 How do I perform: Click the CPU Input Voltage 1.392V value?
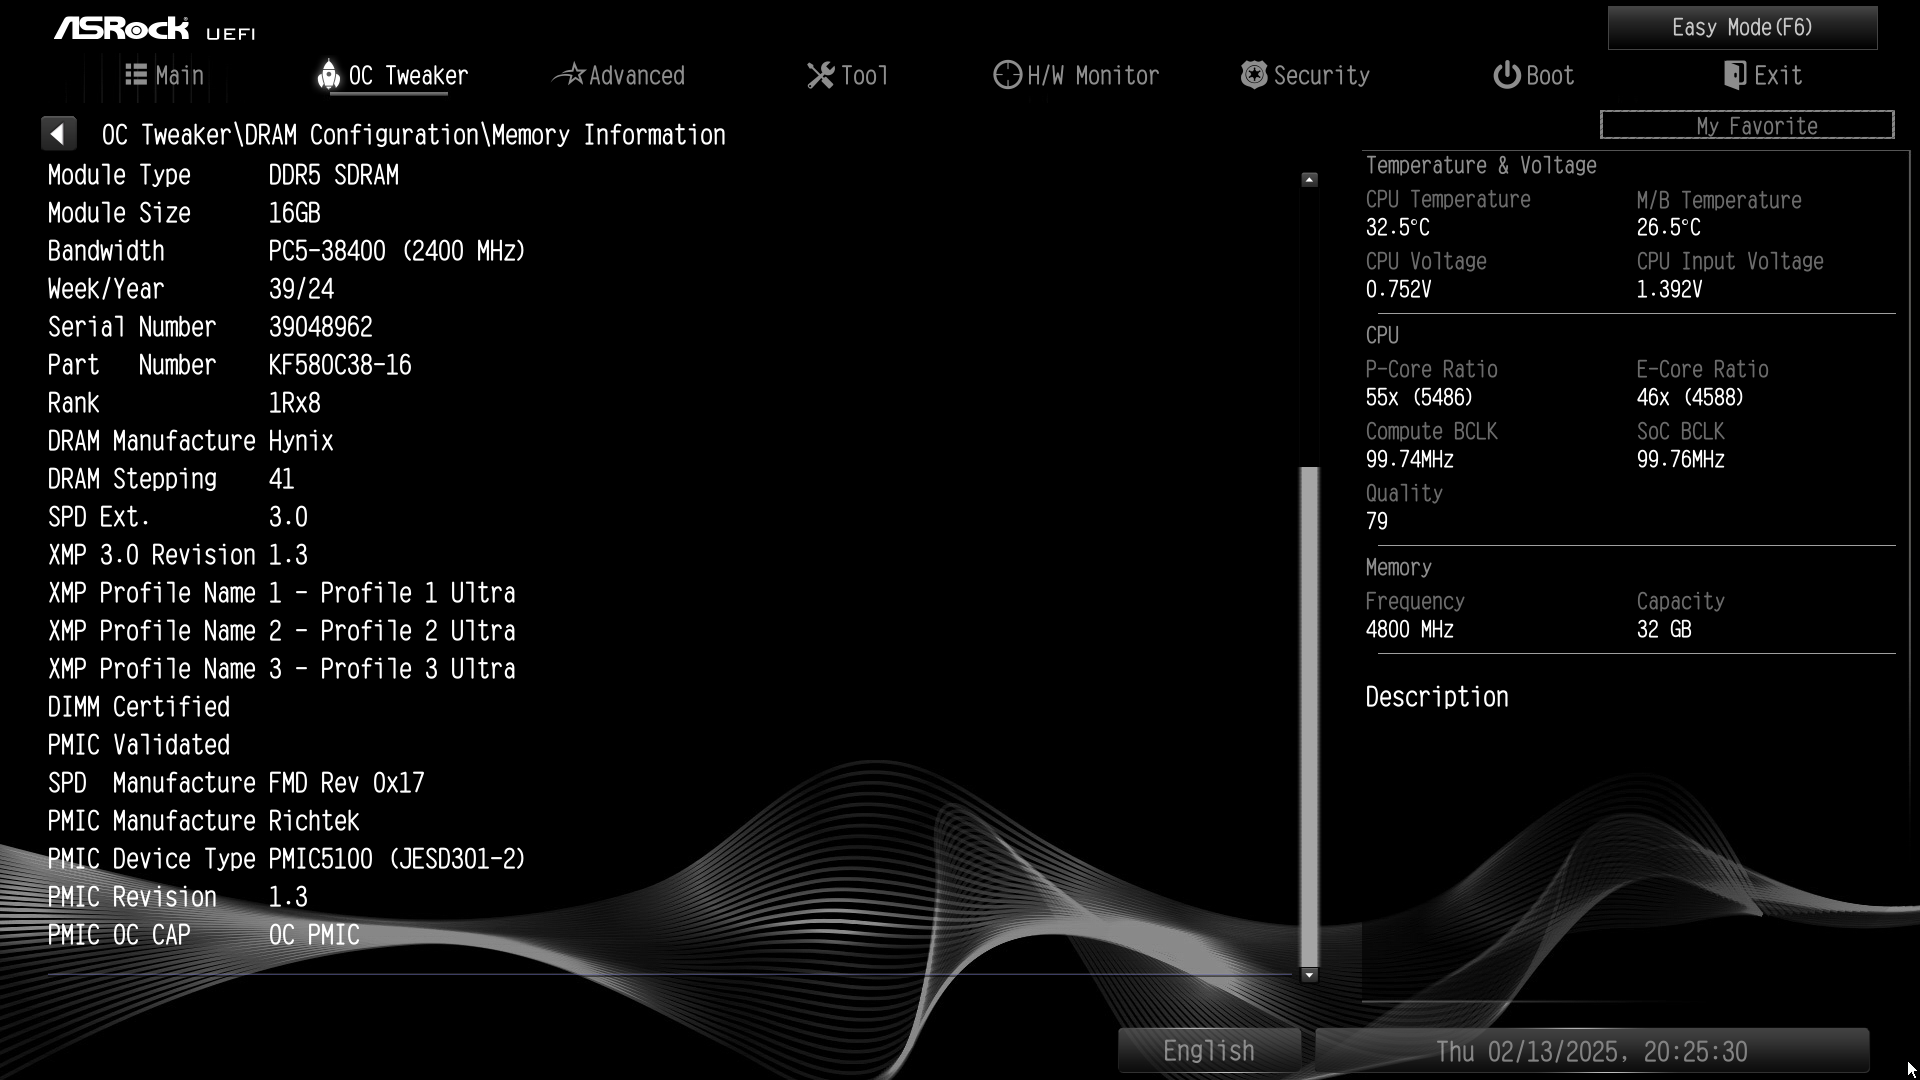(x=1669, y=289)
